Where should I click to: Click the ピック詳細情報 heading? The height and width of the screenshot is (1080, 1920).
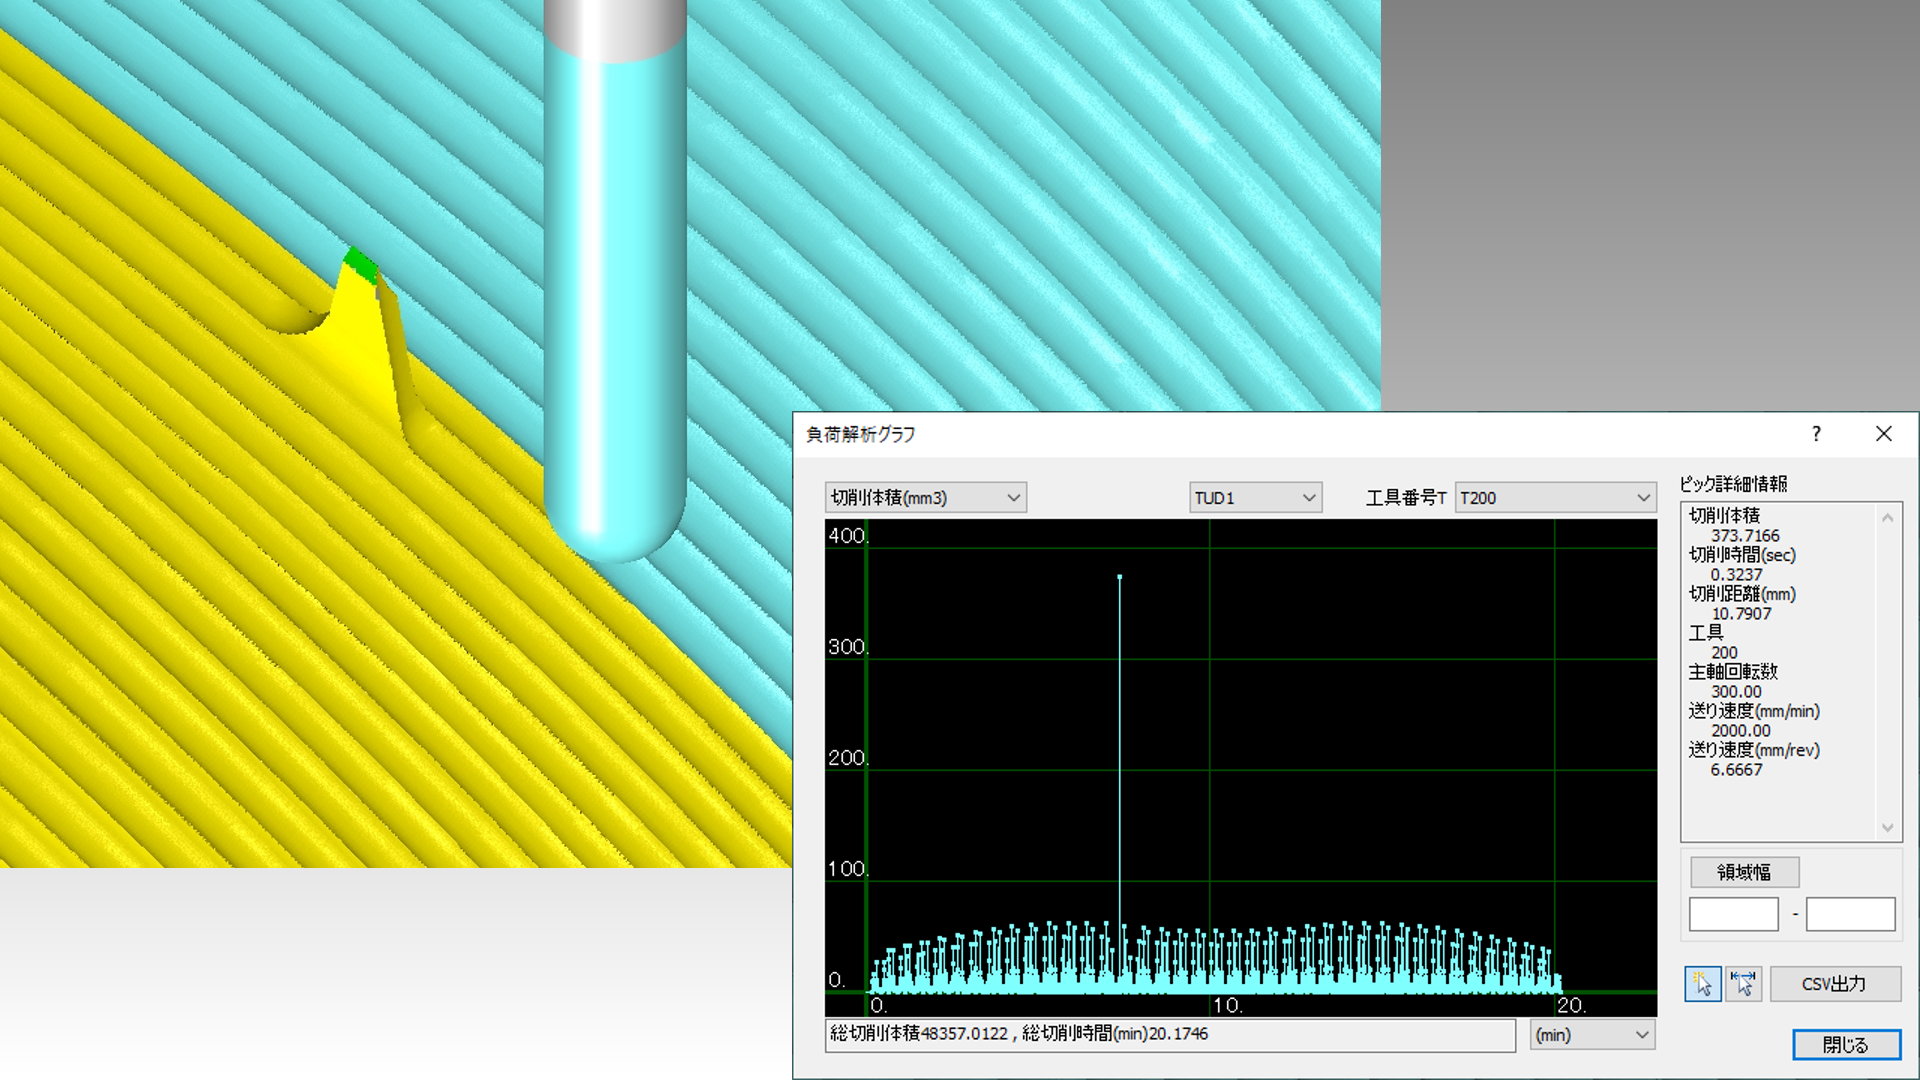[1733, 484]
